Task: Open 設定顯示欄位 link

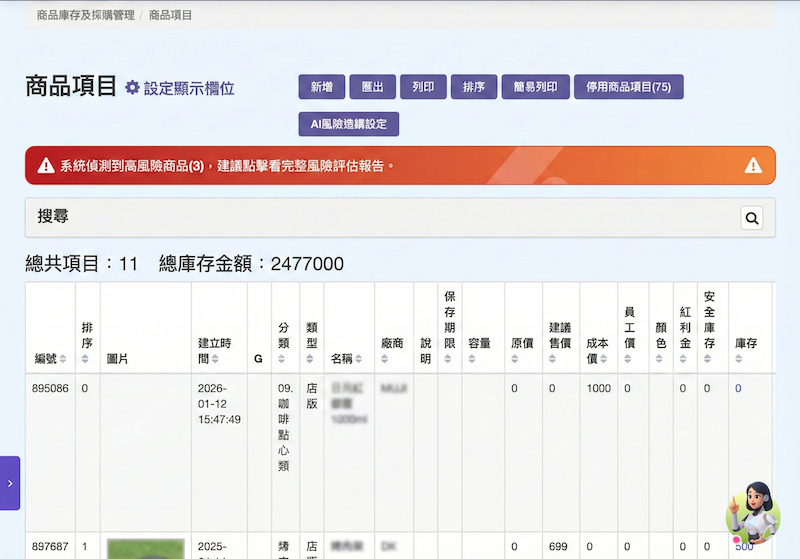Action: (x=189, y=88)
